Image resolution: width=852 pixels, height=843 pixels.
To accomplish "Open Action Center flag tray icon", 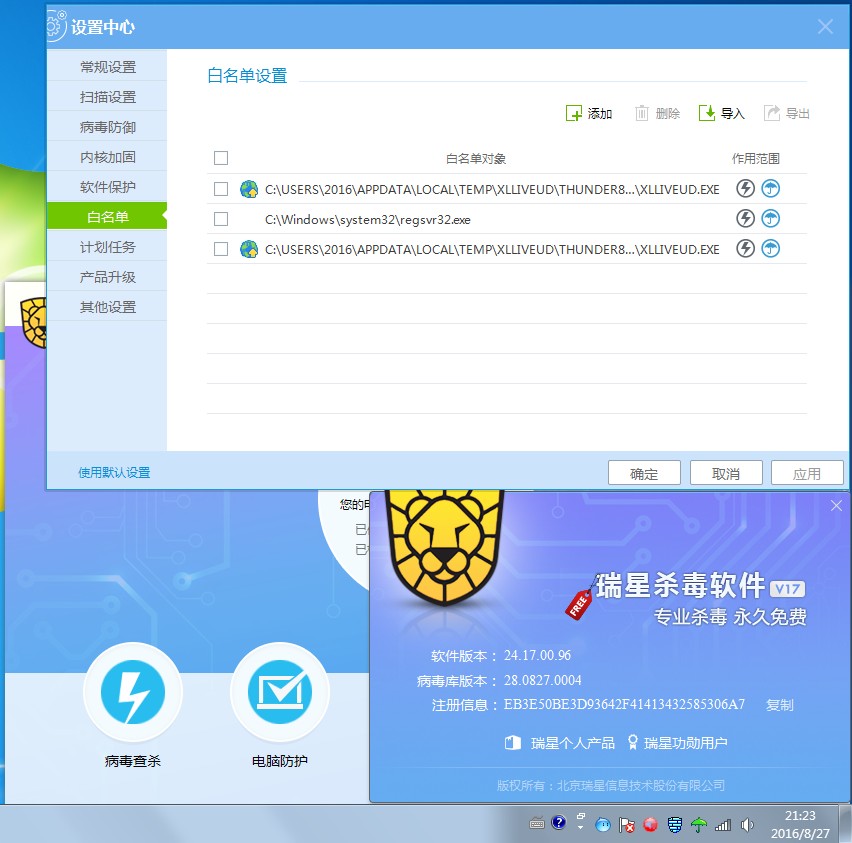I will coord(627,825).
